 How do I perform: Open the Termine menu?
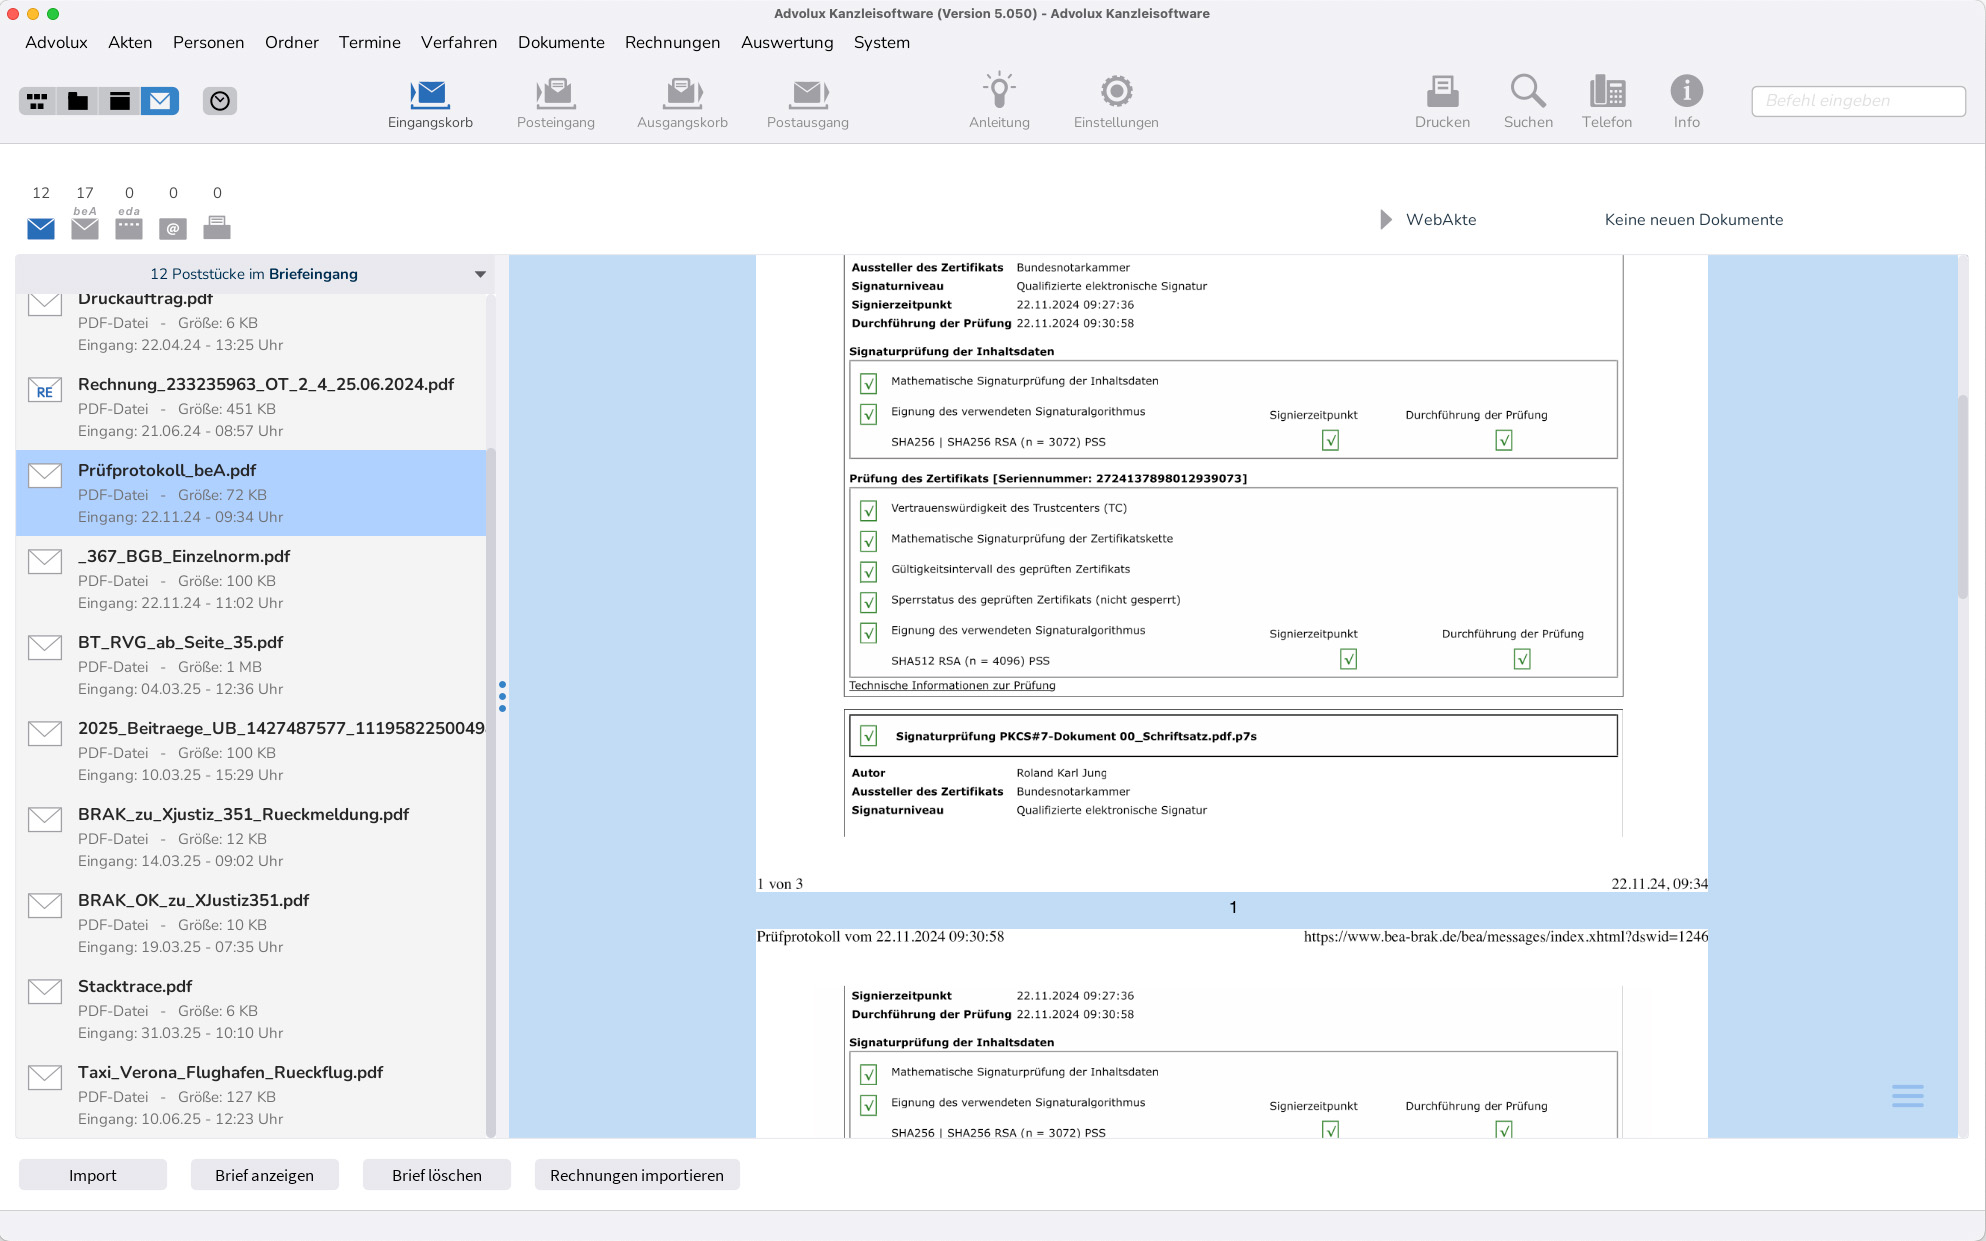tap(370, 42)
